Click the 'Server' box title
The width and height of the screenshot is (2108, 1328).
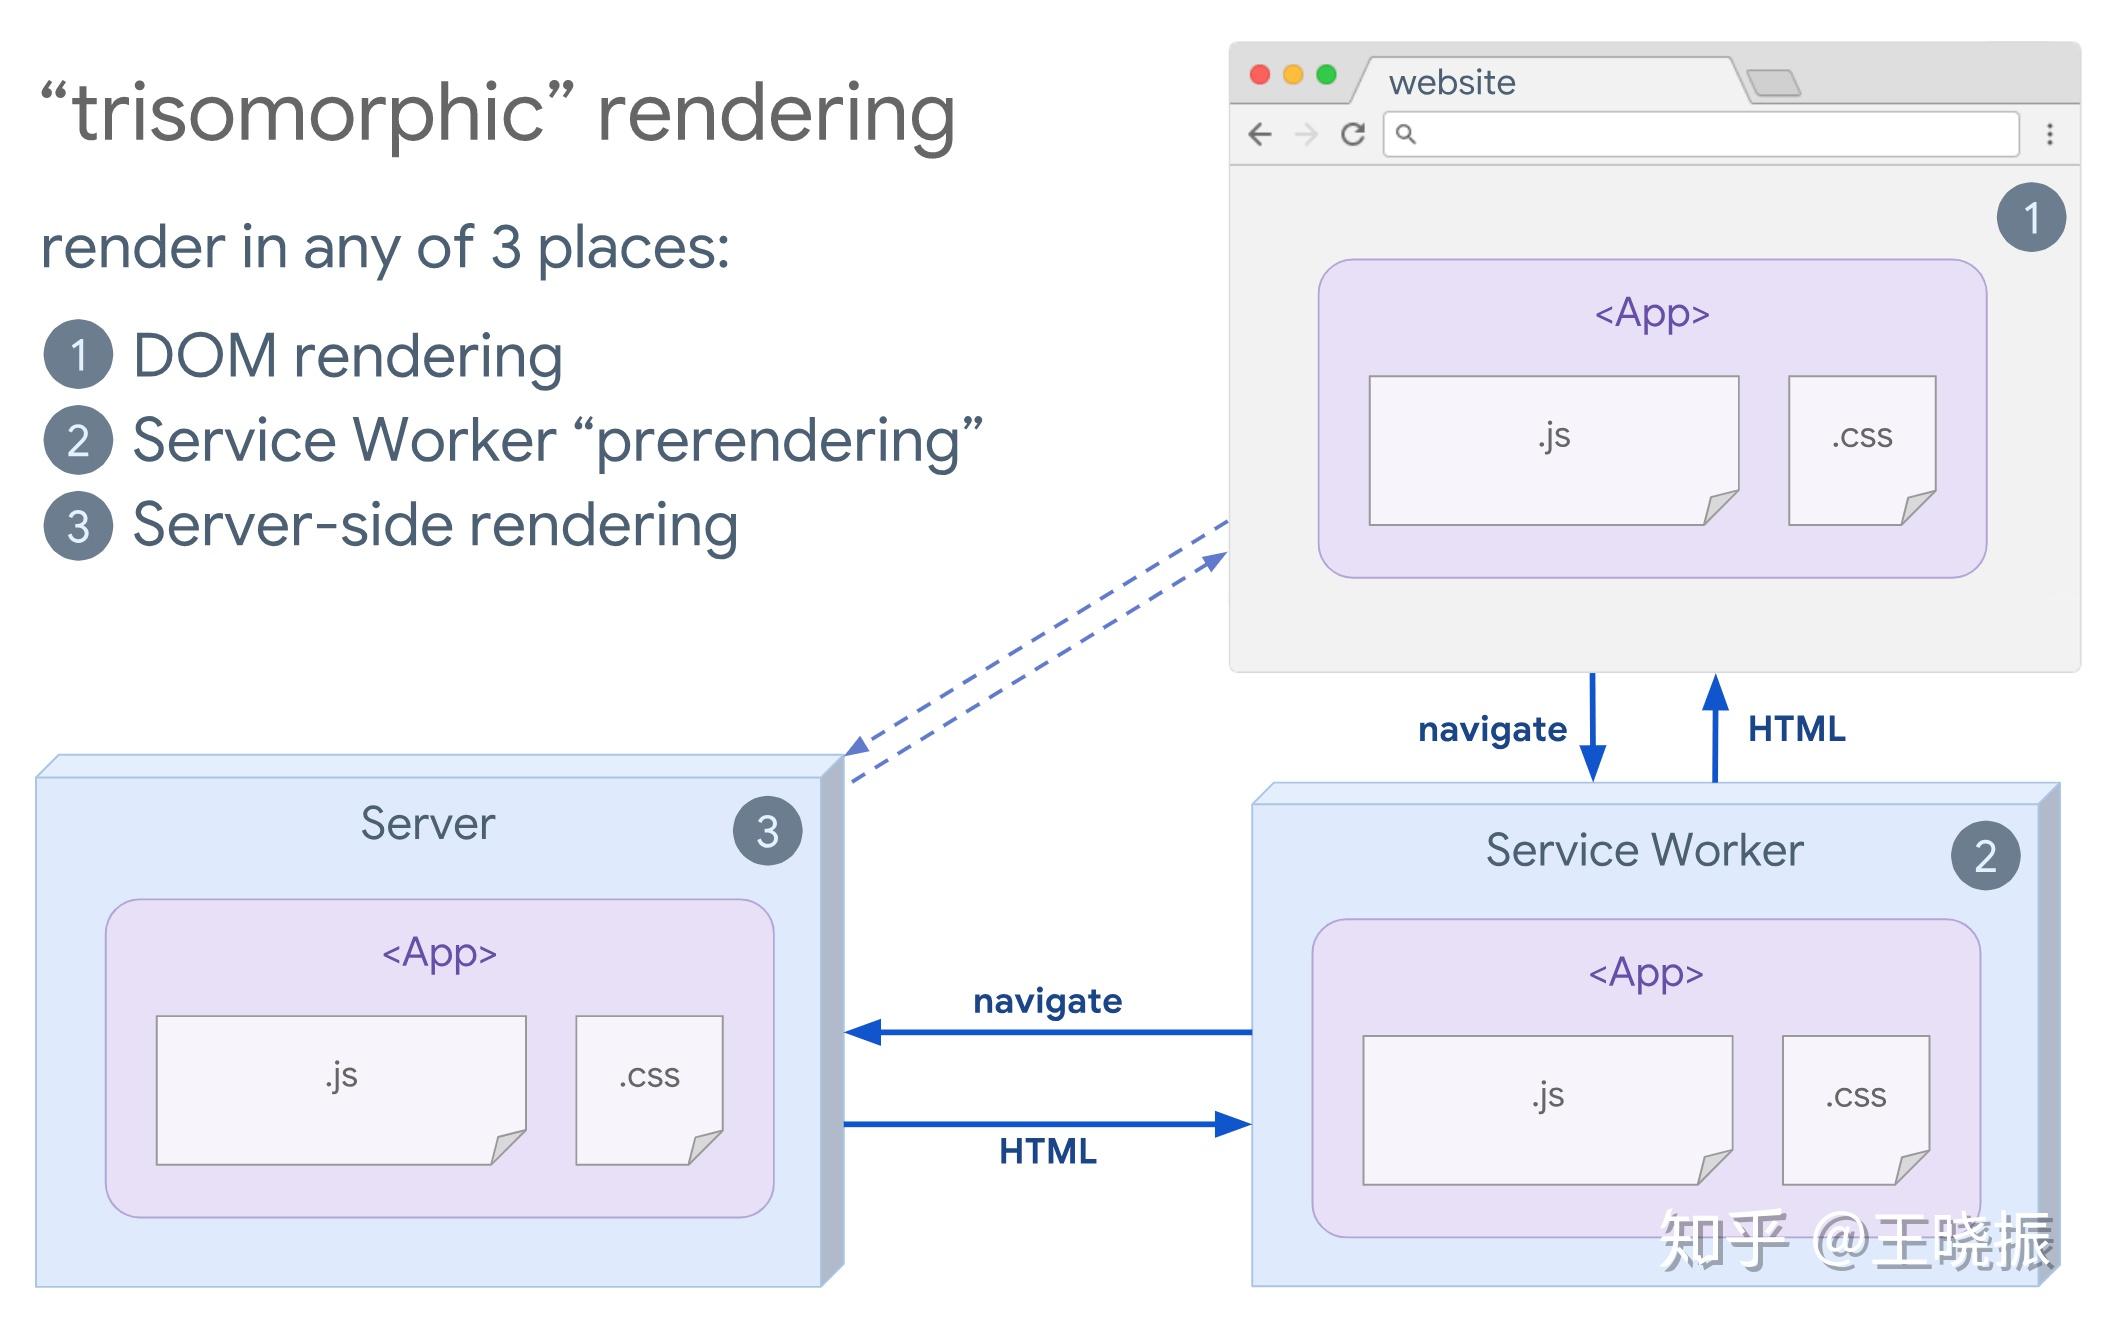coord(428,824)
